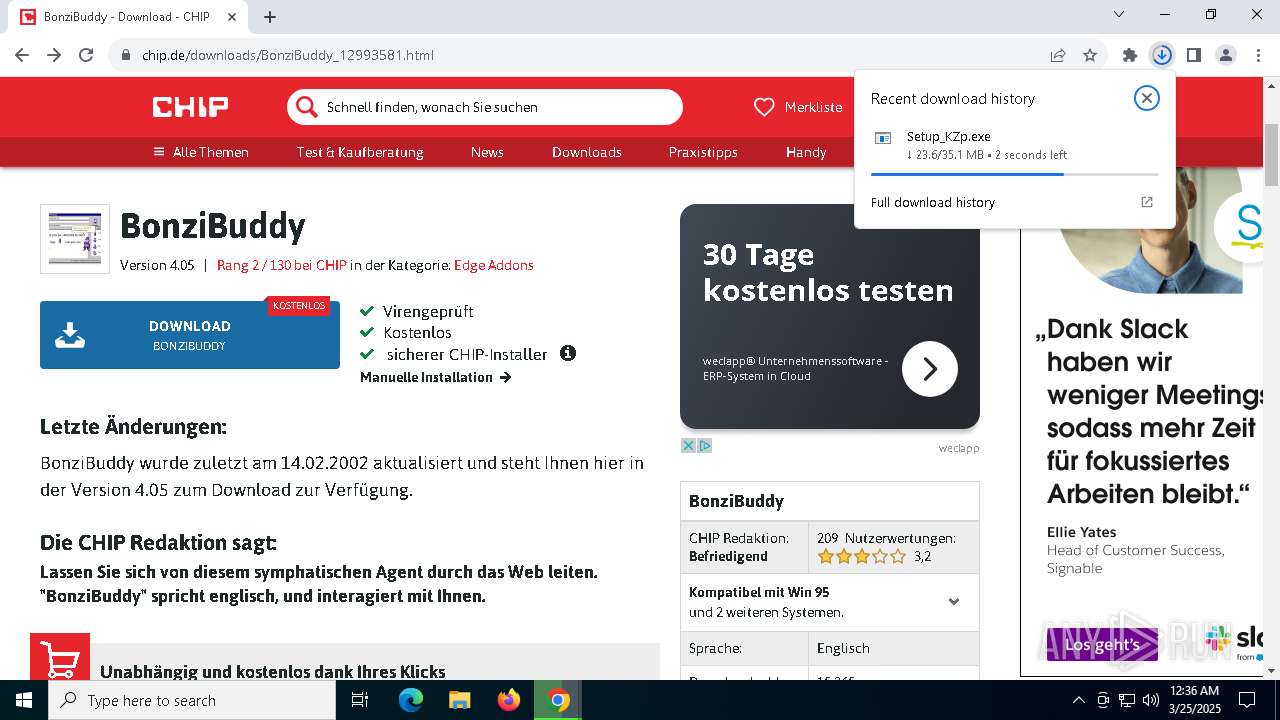This screenshot has width=1280, height=720.
Task: Open the Alle Themen hamburger menu
Action: [x=200, y=152]
